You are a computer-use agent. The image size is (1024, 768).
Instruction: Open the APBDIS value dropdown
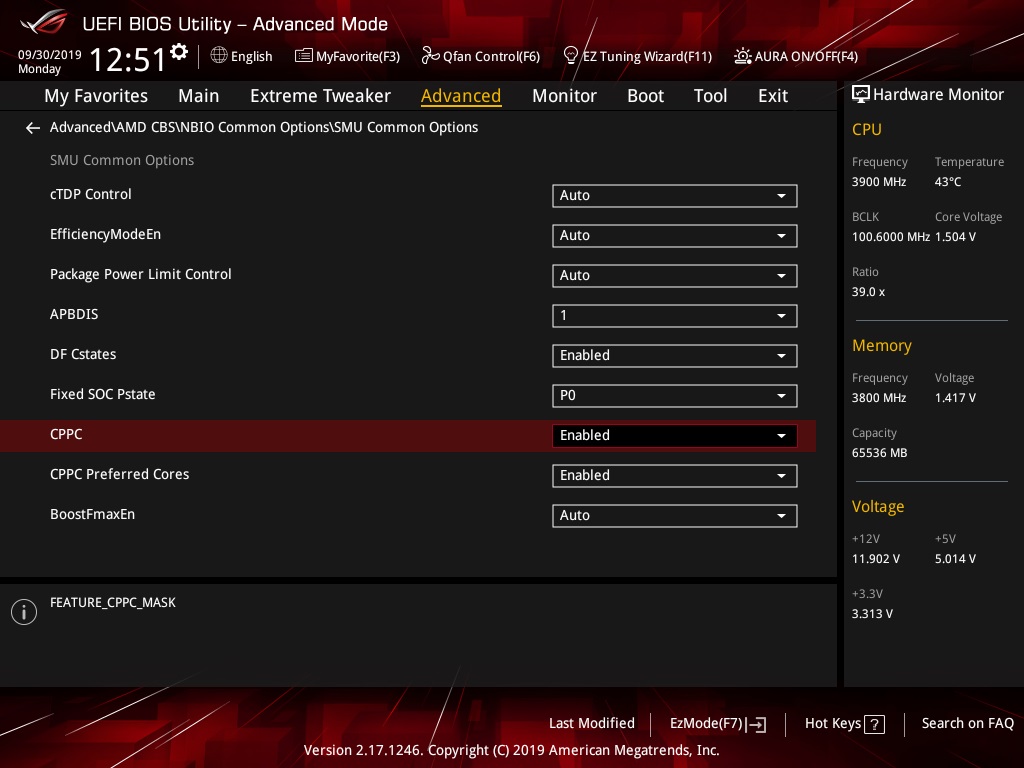coord(675,316)
